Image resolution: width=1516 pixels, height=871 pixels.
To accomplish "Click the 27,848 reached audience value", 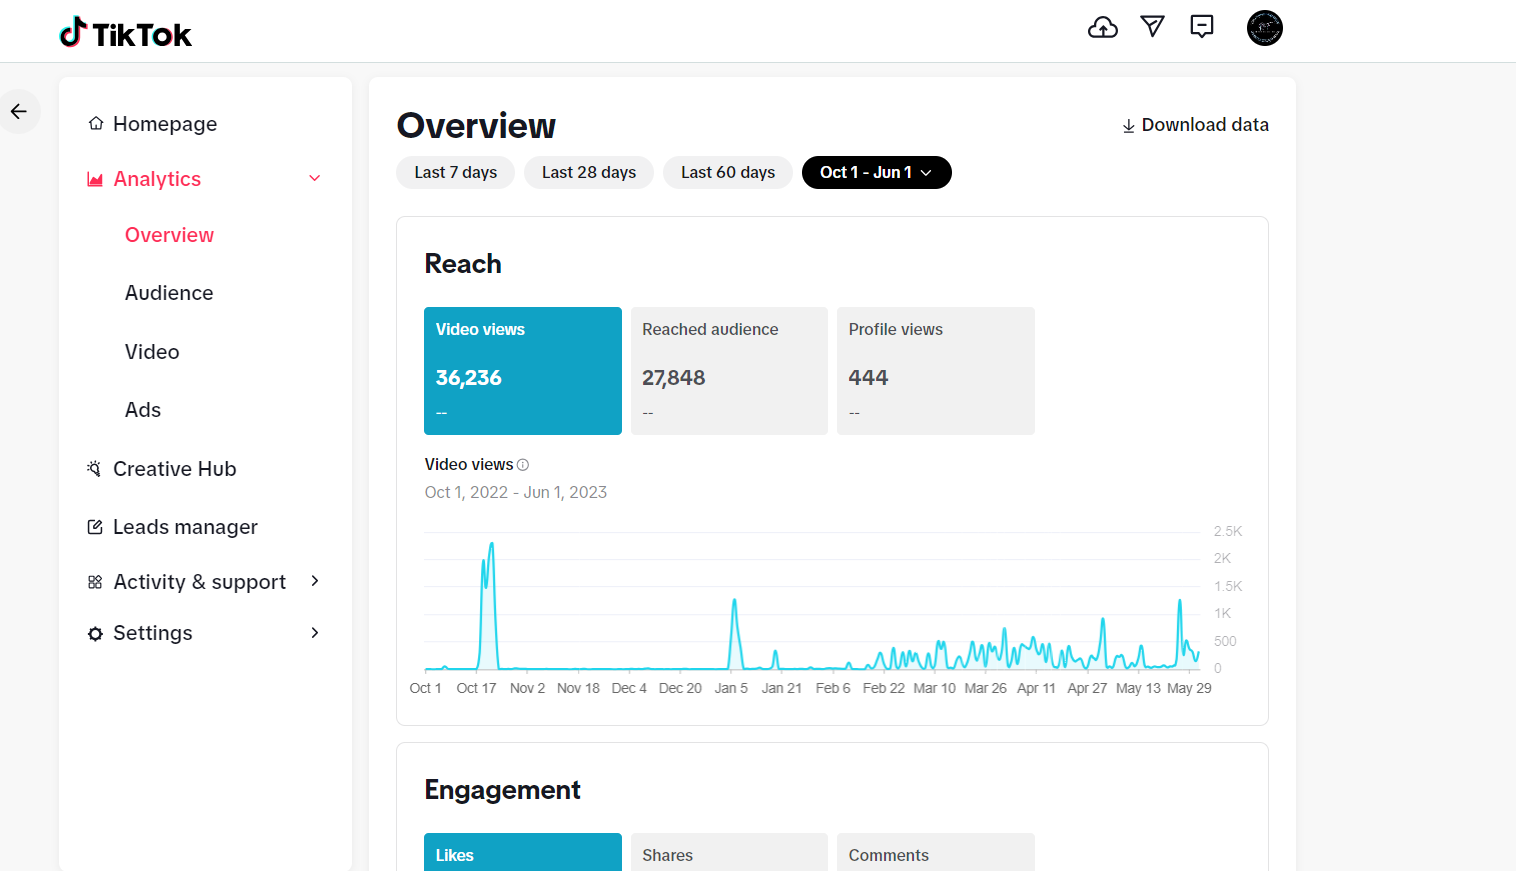I will coord(674,378).
